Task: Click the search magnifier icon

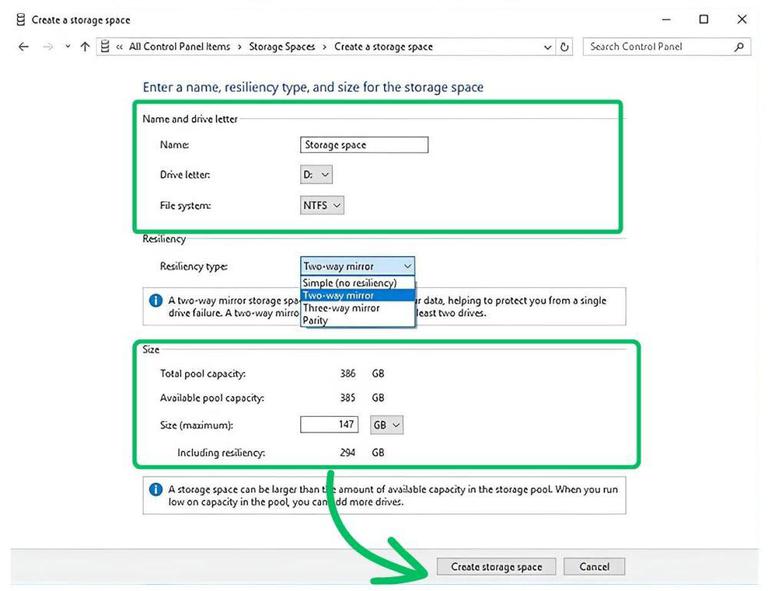Action: click(x=739, y=47)
